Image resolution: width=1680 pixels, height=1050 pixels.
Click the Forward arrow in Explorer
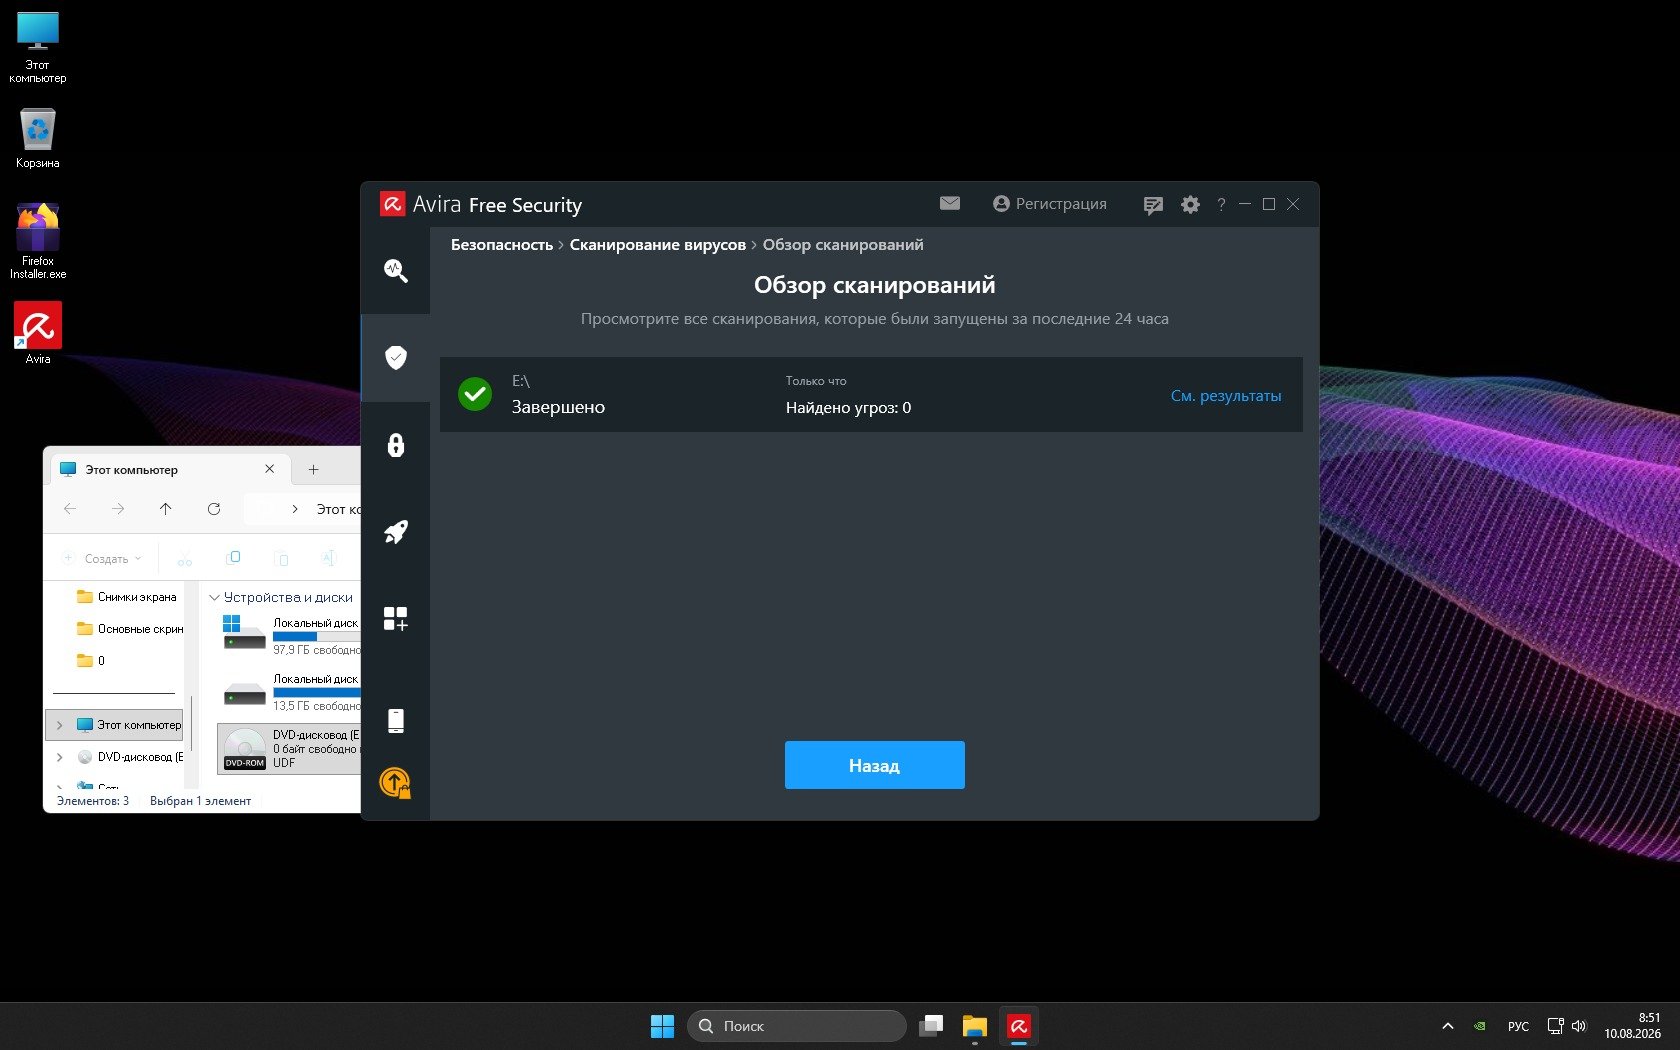tap(118, 509)
